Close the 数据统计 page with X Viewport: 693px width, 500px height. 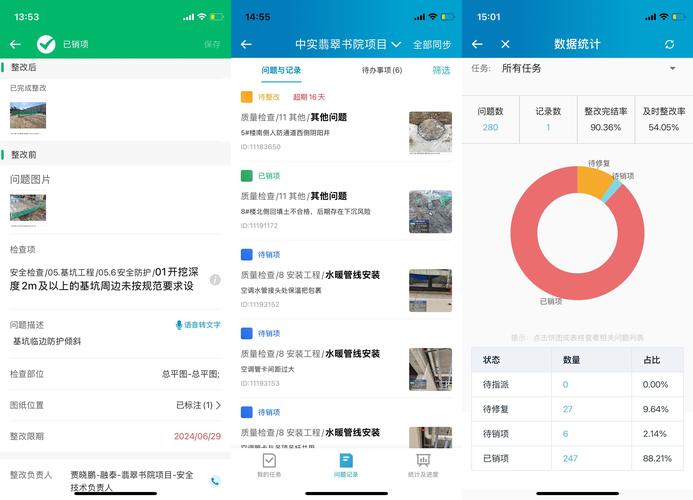pos(506,44)
